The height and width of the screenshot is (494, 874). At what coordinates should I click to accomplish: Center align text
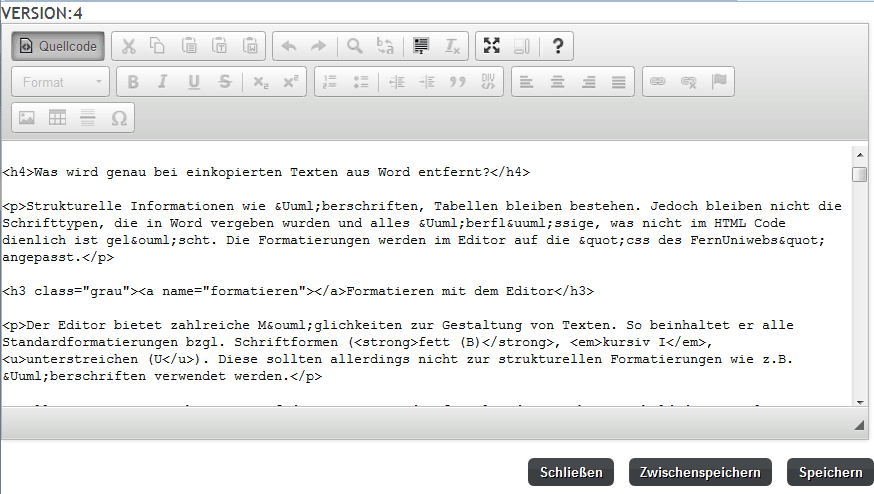pos(557,82)
